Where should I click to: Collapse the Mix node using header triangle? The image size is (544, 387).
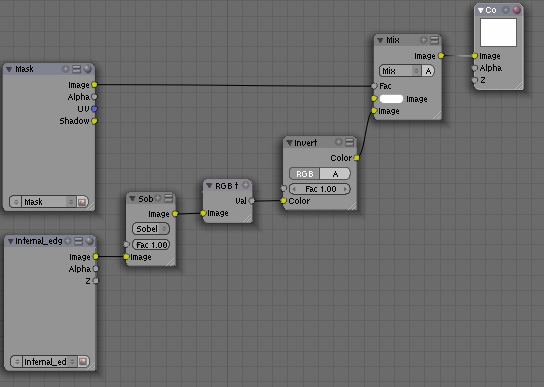point(380,40)
